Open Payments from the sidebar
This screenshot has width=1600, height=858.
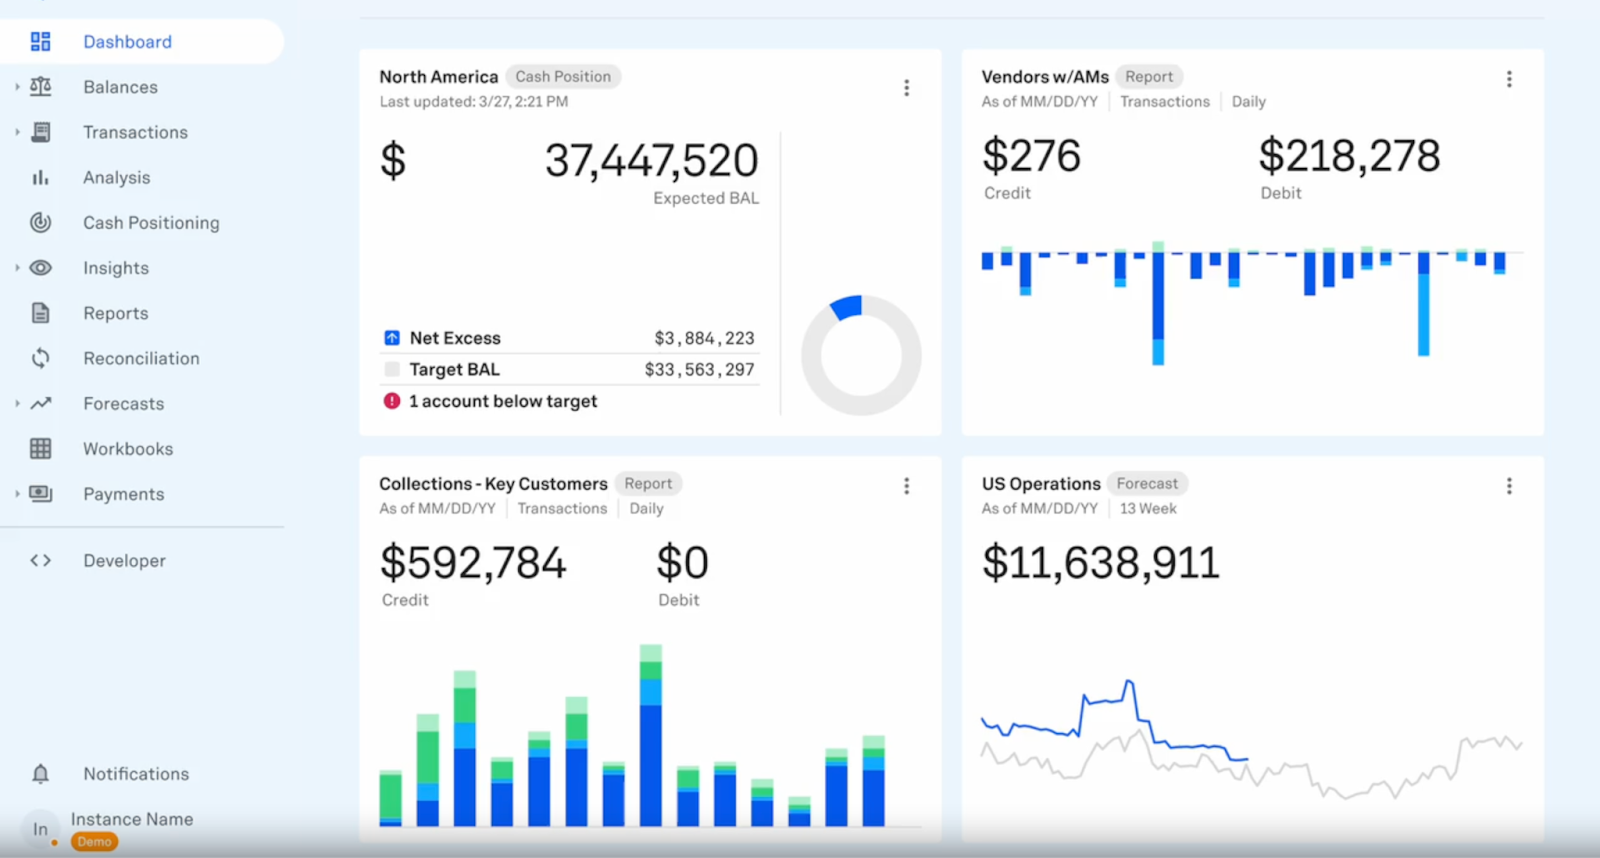point(123,494)
